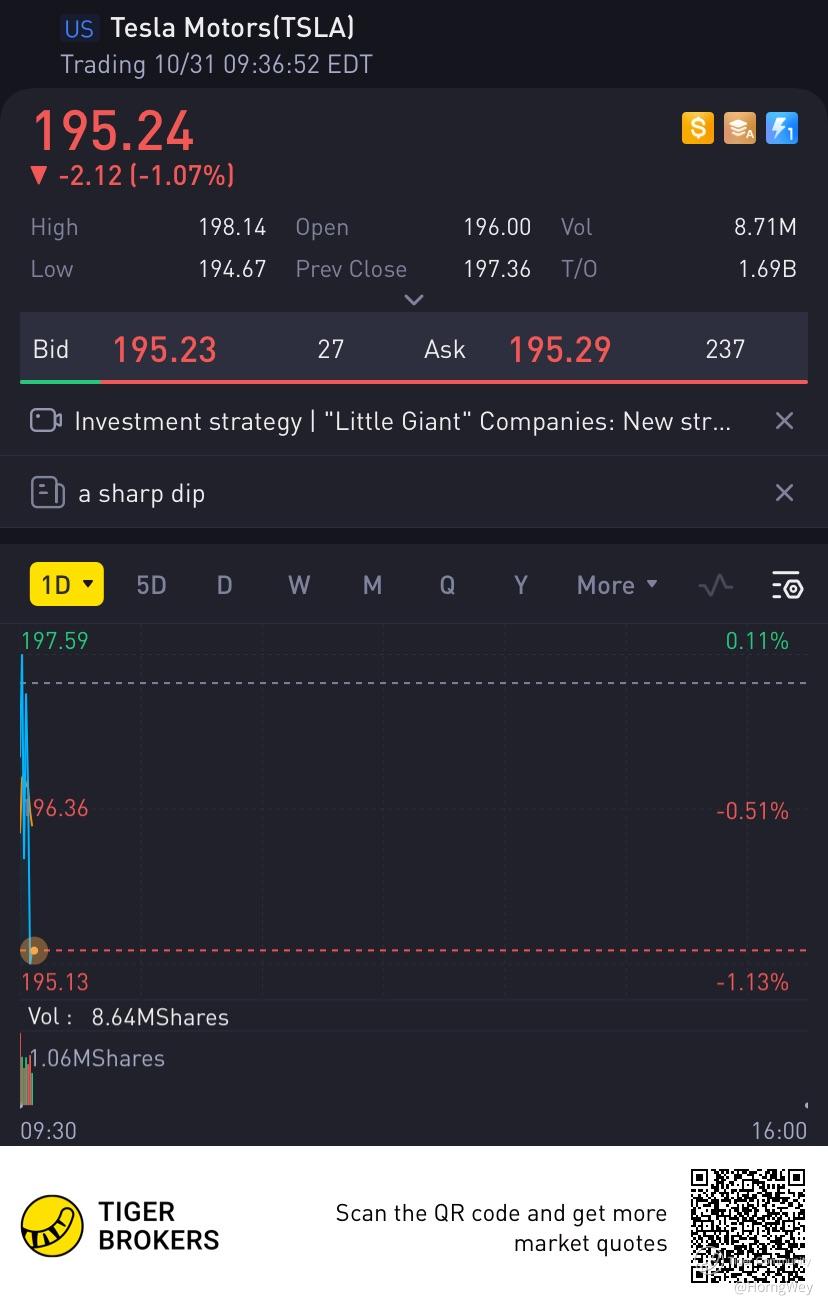Tap the bid price 195.23
This screenshot has width=828, height=1306.
click(x=165, y=349)
